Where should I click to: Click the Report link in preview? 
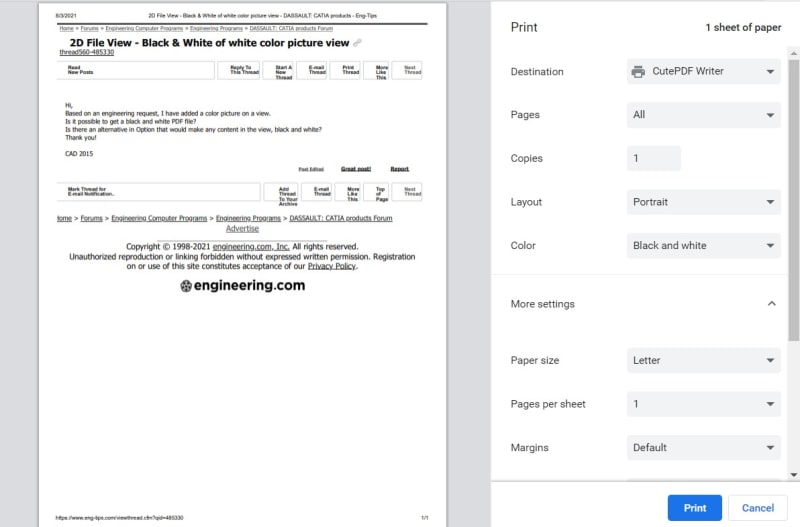(x=399, y=169)
